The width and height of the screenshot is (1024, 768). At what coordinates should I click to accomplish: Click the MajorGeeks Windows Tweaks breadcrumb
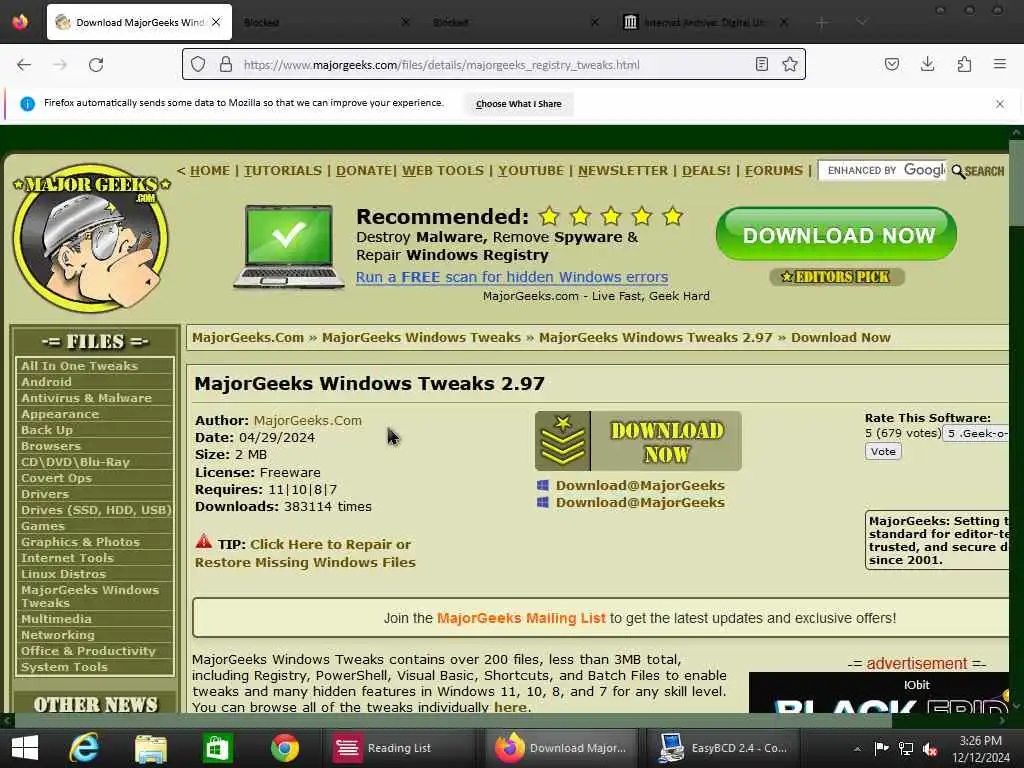[421, 338]
